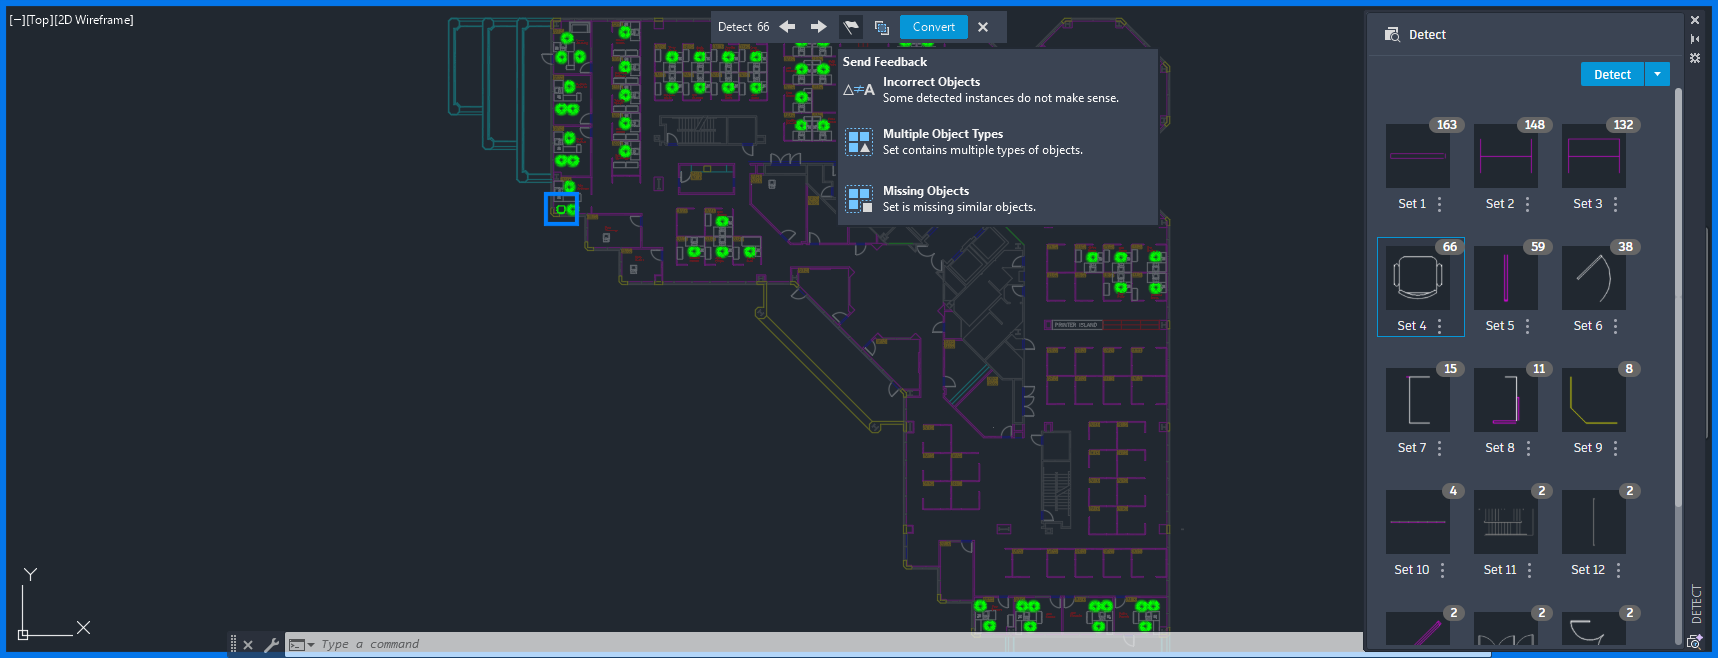Viewport: 1718px width, 658px height.
Task: Go to next detected instance arrow
Action: 818,27
